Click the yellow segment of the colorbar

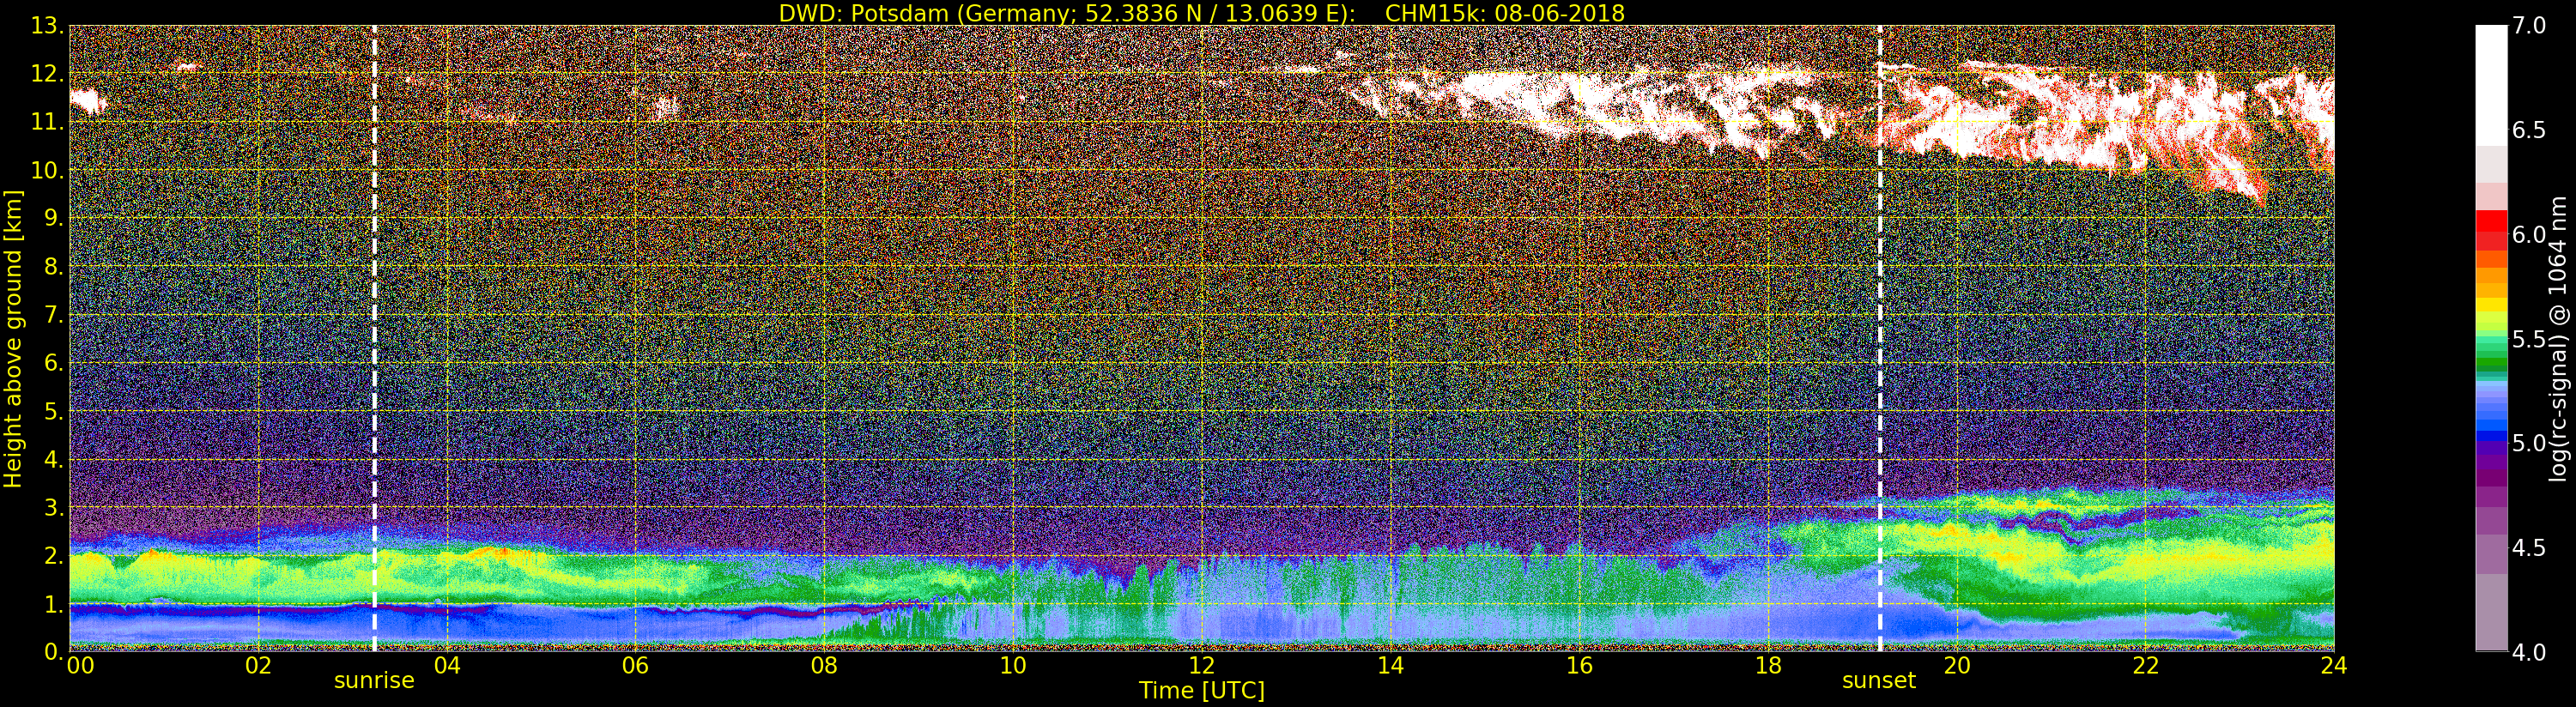click(x=2491, y=305)
